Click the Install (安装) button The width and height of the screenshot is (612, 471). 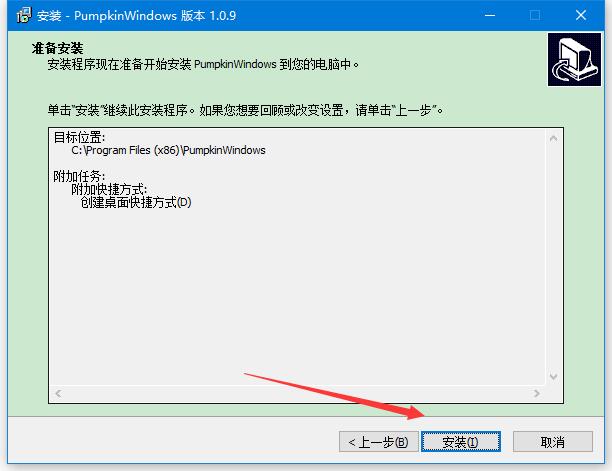(461, 442)
